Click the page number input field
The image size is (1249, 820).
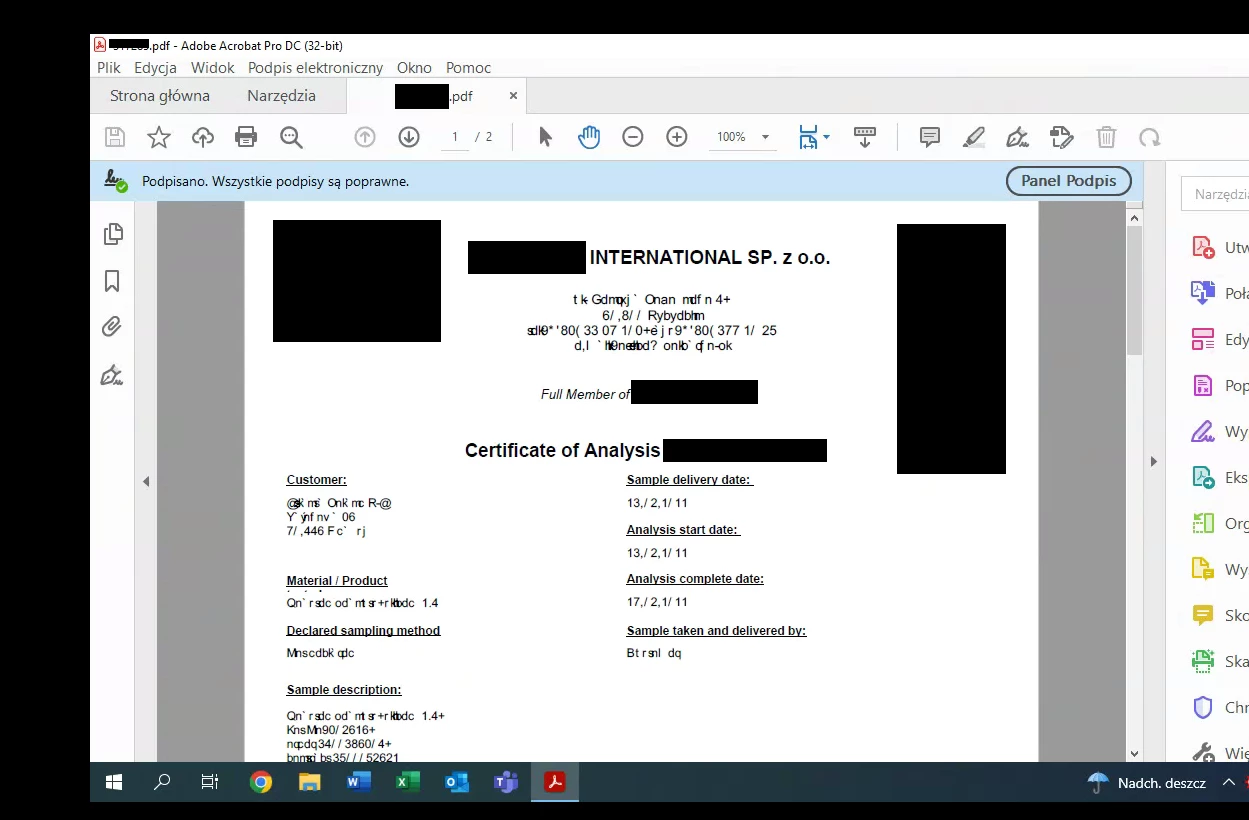tap(455, 137)
